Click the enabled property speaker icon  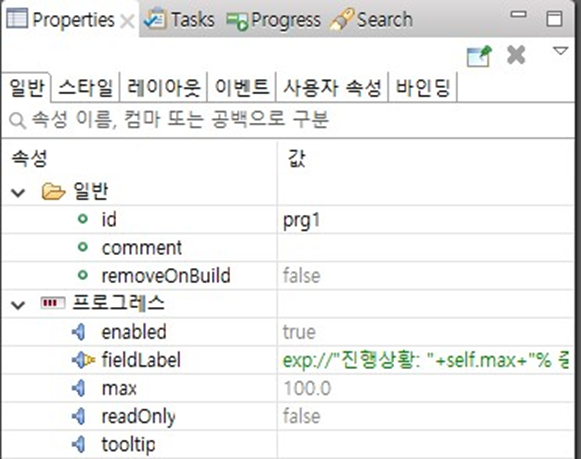(x=79, y=332)
